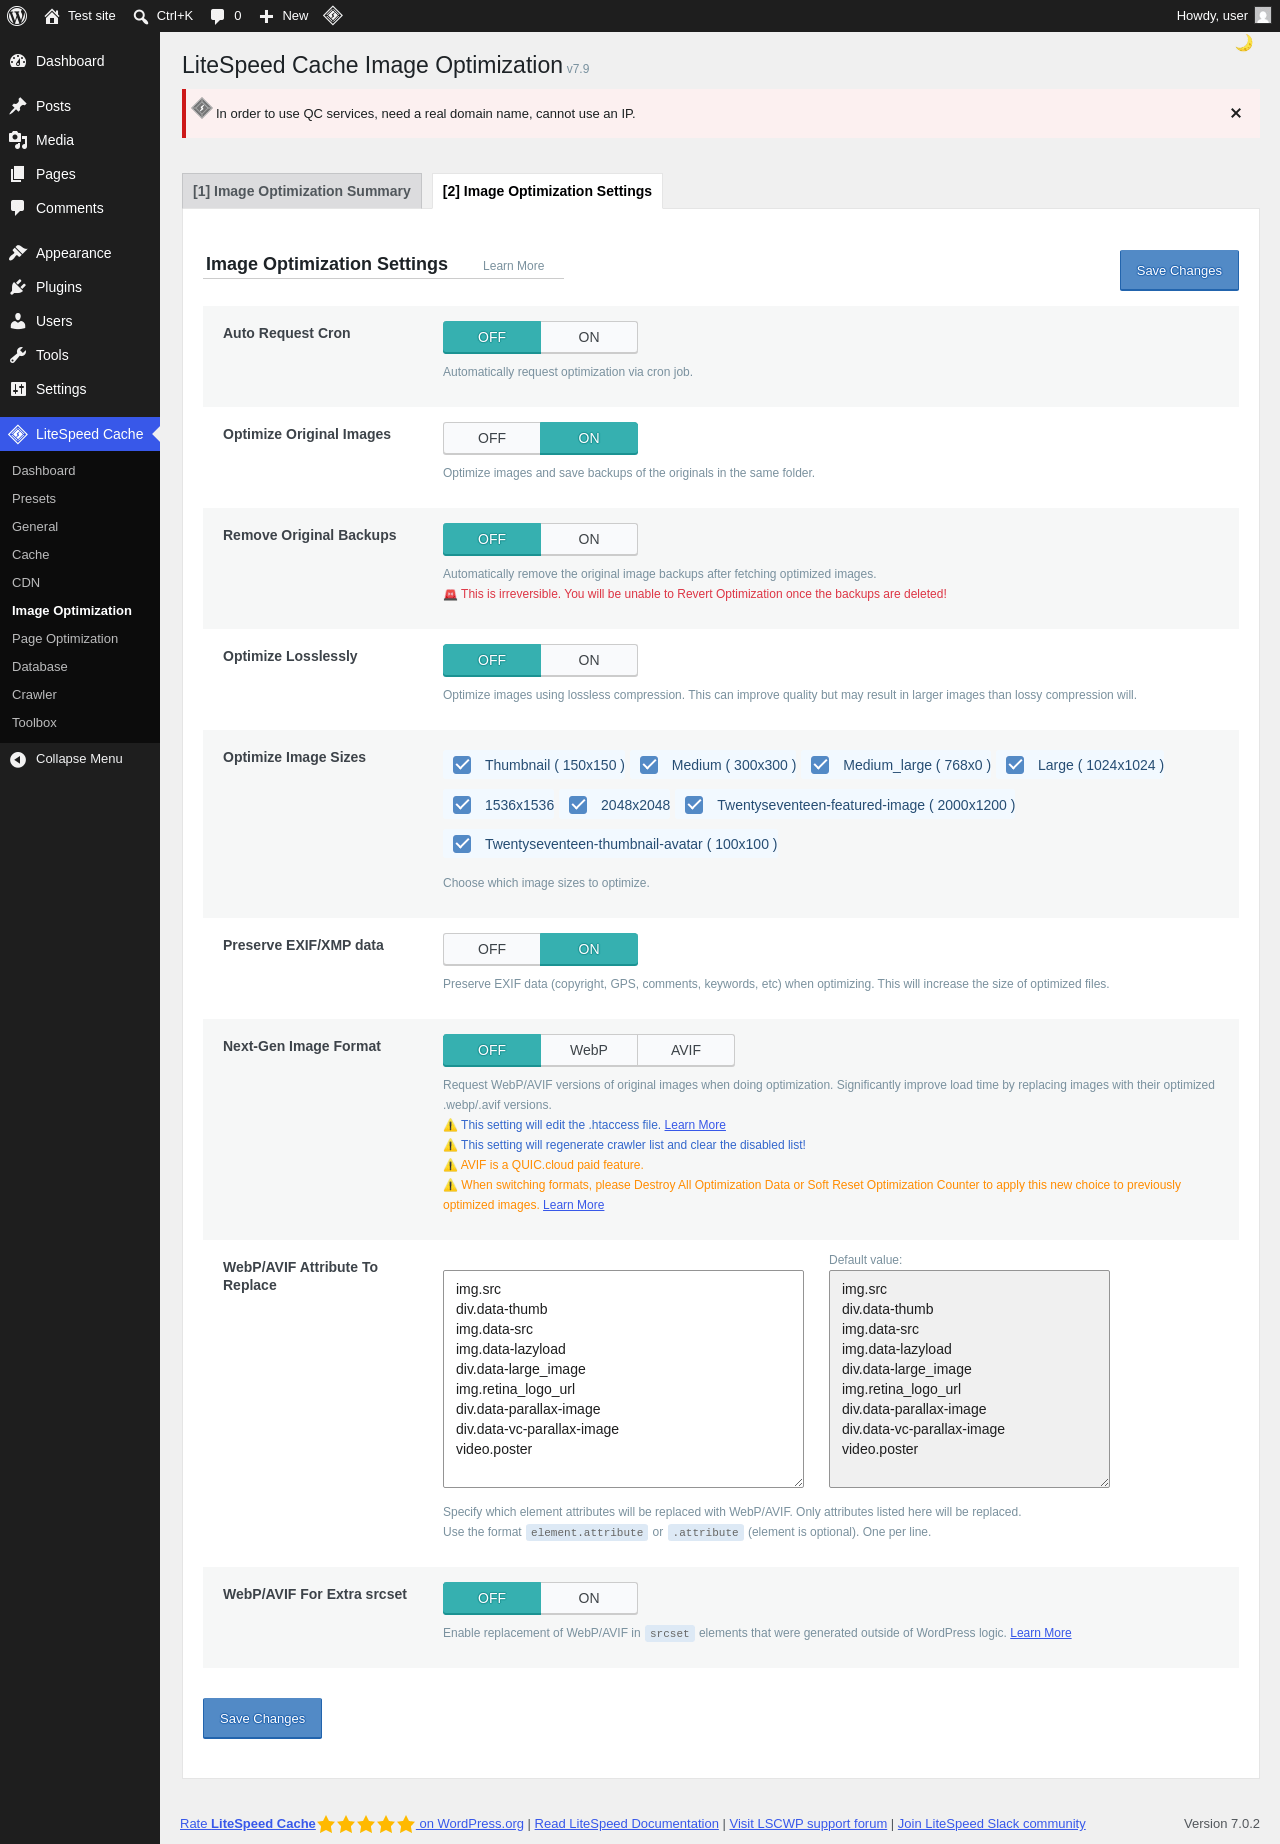Open LiteSpeed Presets submenu item
This screenshot has height=1844, width=1280.
tap(34, 499)
